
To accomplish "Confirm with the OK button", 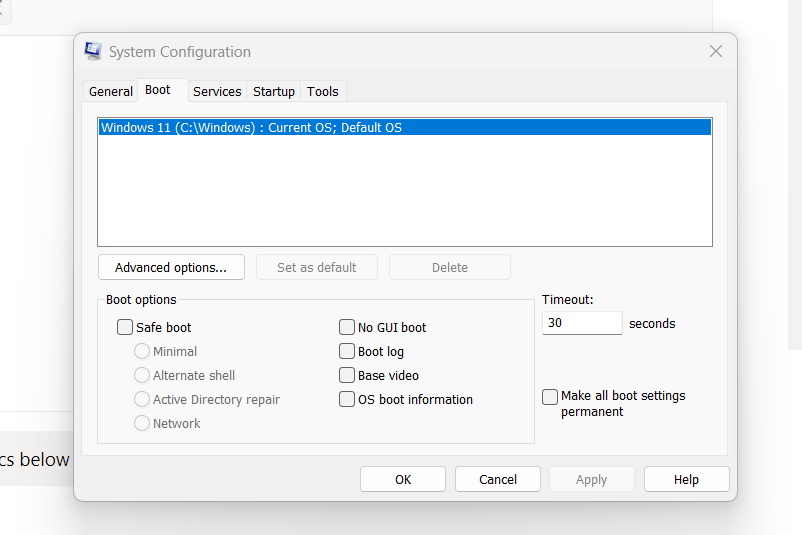I will point(403,479).
